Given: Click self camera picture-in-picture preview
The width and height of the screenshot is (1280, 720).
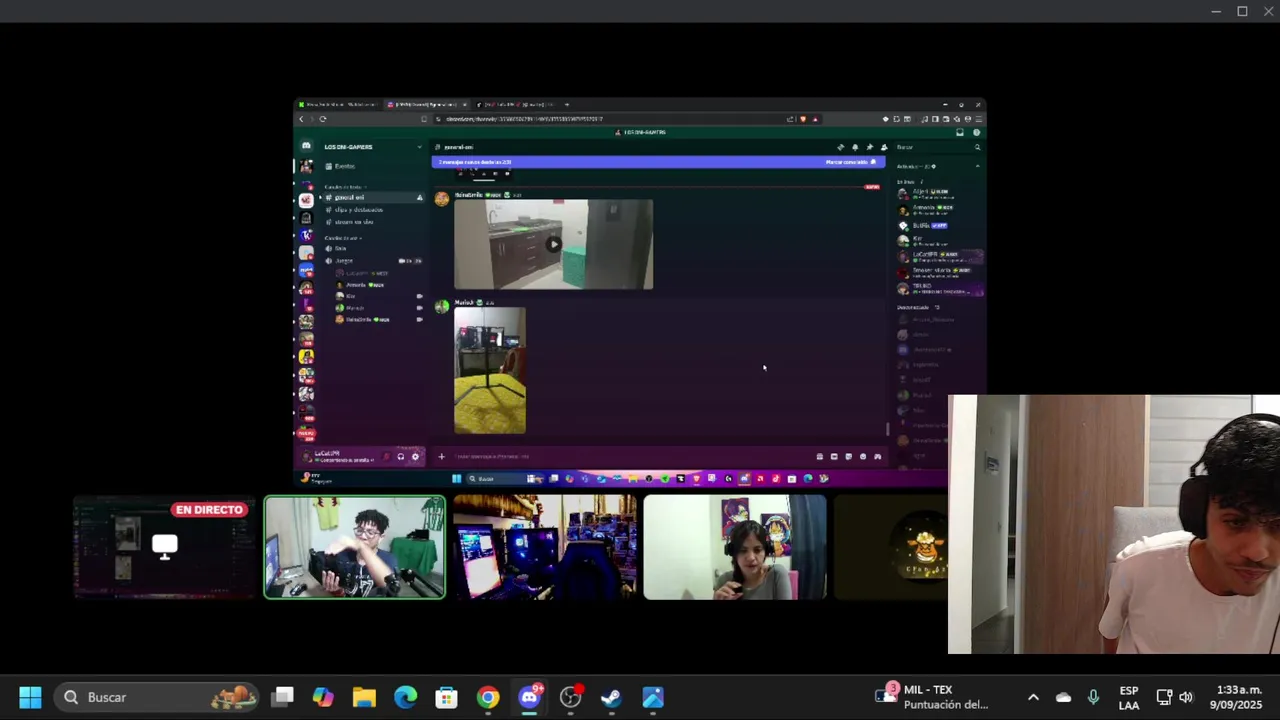Looking at the screenshot, I should pyautogui.click(x=1114, y=524).
